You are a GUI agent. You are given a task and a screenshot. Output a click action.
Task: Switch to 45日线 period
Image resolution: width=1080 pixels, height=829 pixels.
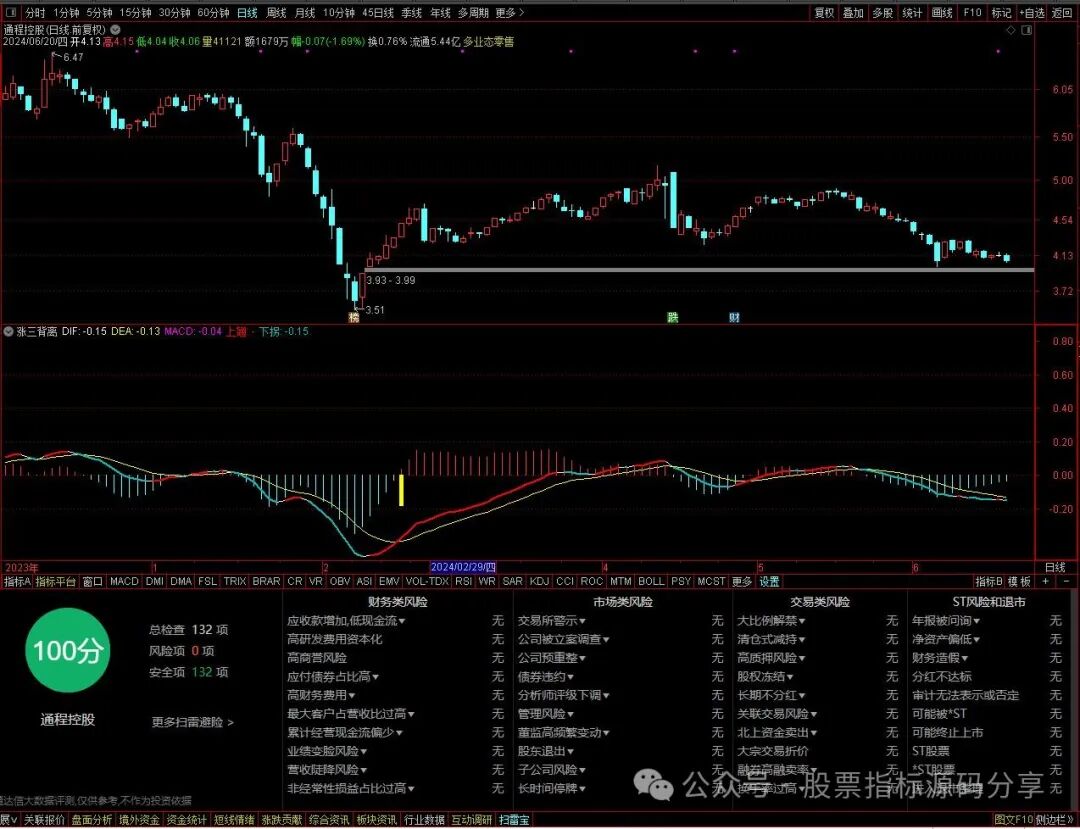[377, 12]
